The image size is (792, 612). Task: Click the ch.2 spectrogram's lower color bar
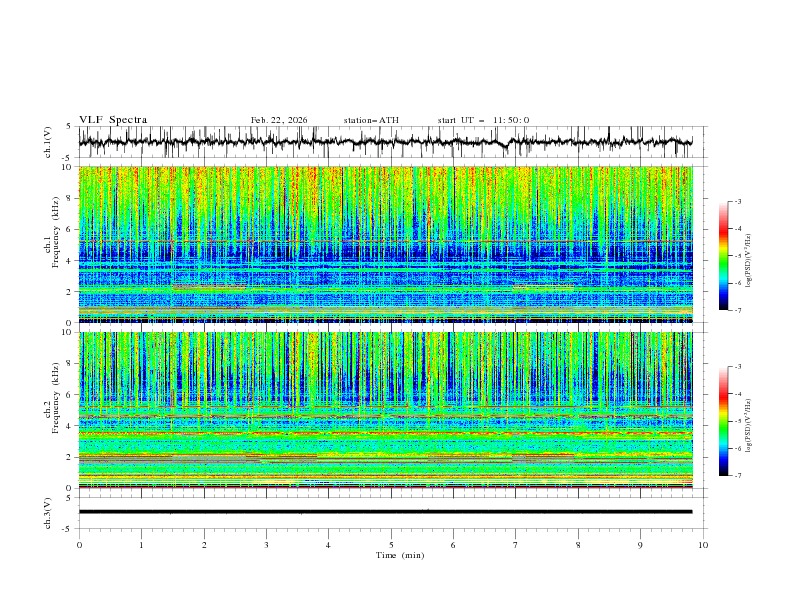(x=723, y=421)
